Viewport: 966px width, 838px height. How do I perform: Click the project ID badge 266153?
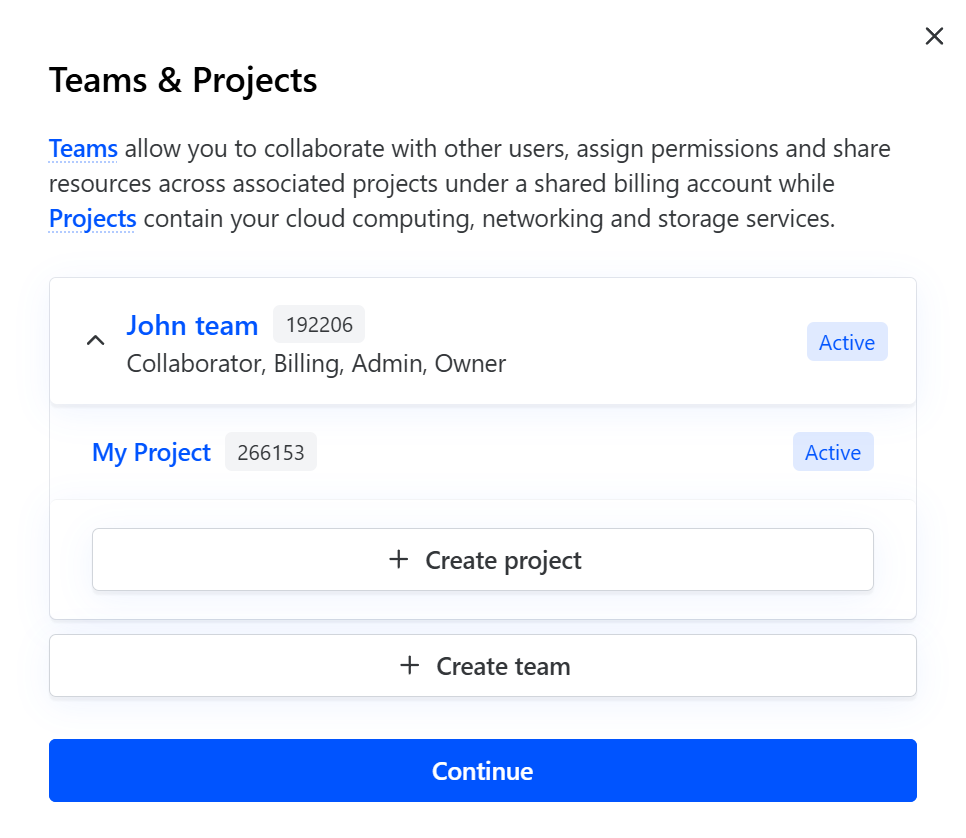[271, 452]
